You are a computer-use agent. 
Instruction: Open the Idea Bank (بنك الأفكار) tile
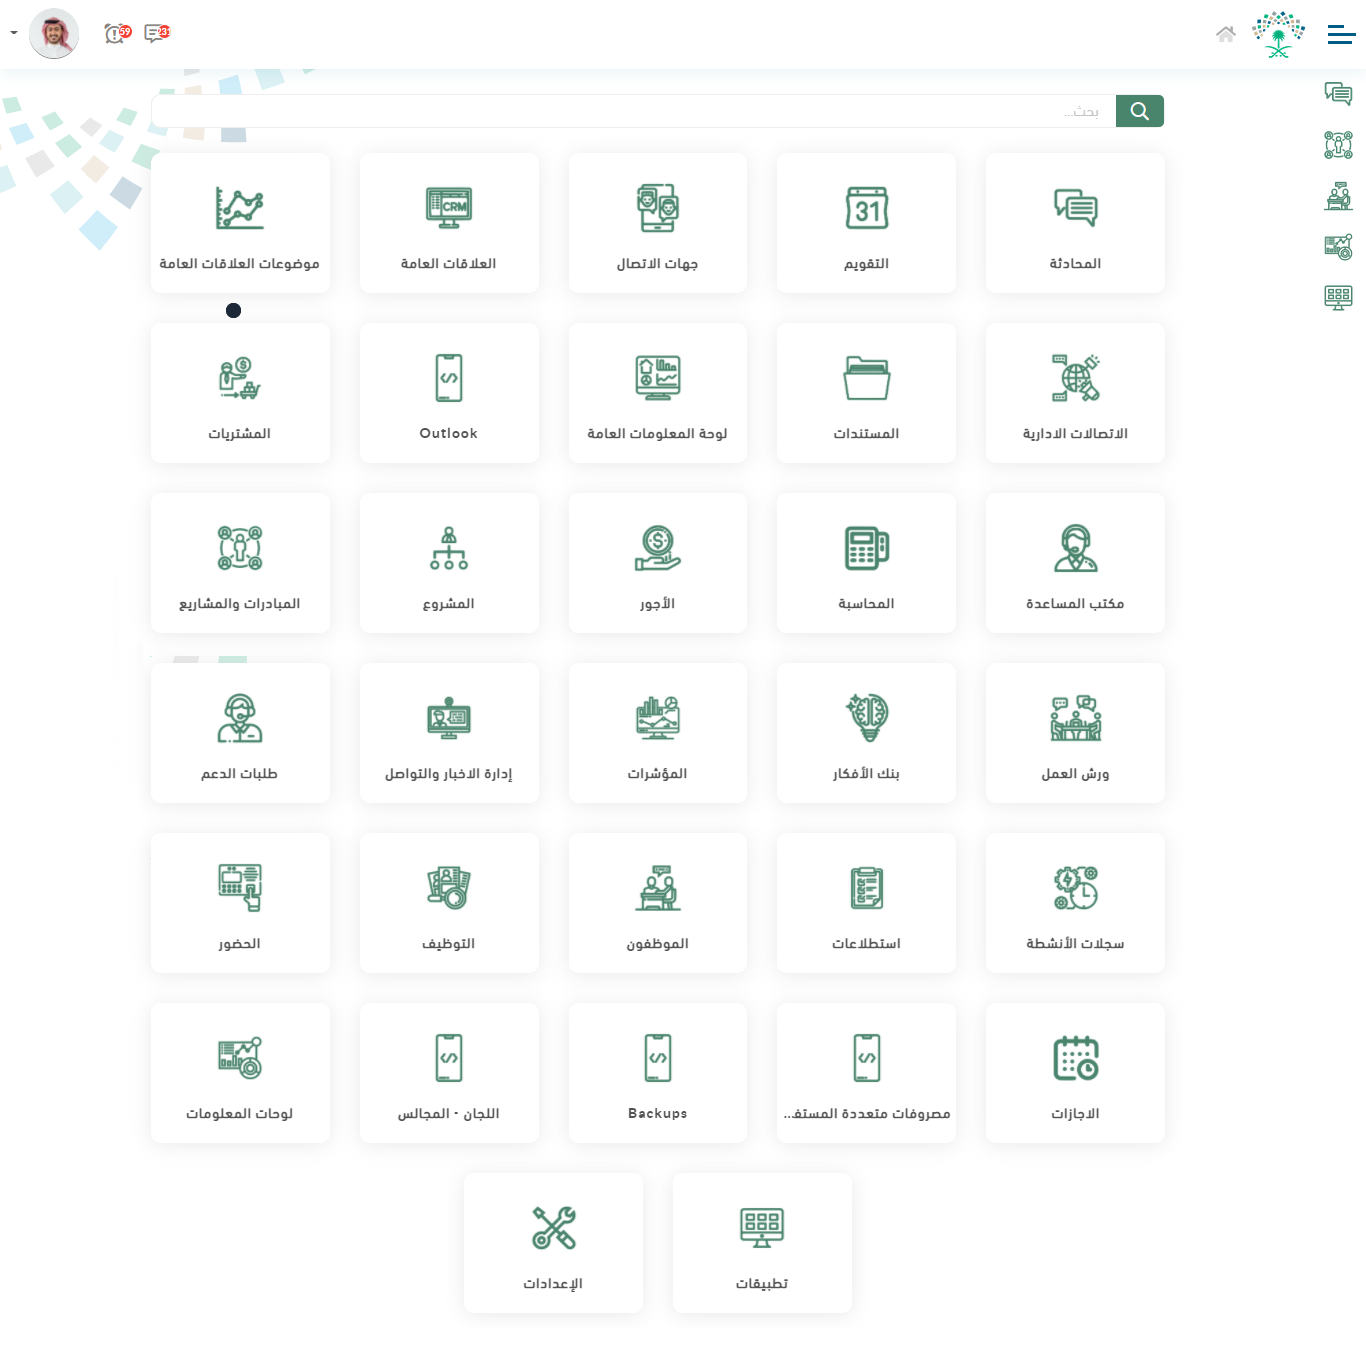pos(866,733)
